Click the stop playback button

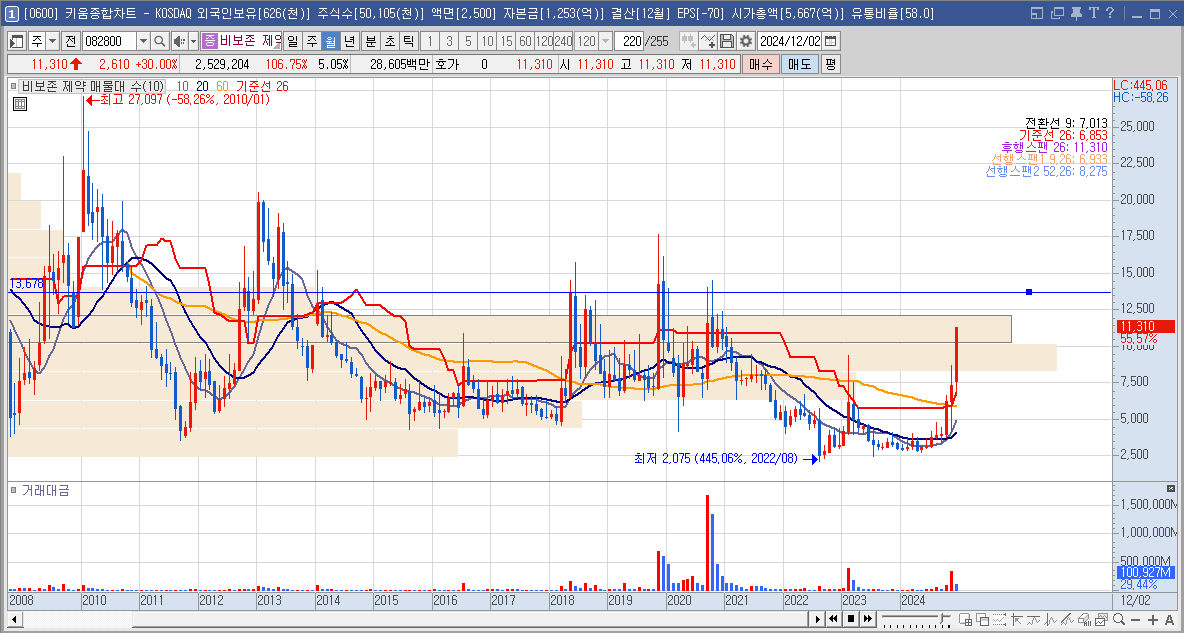(x=851, y=619)
